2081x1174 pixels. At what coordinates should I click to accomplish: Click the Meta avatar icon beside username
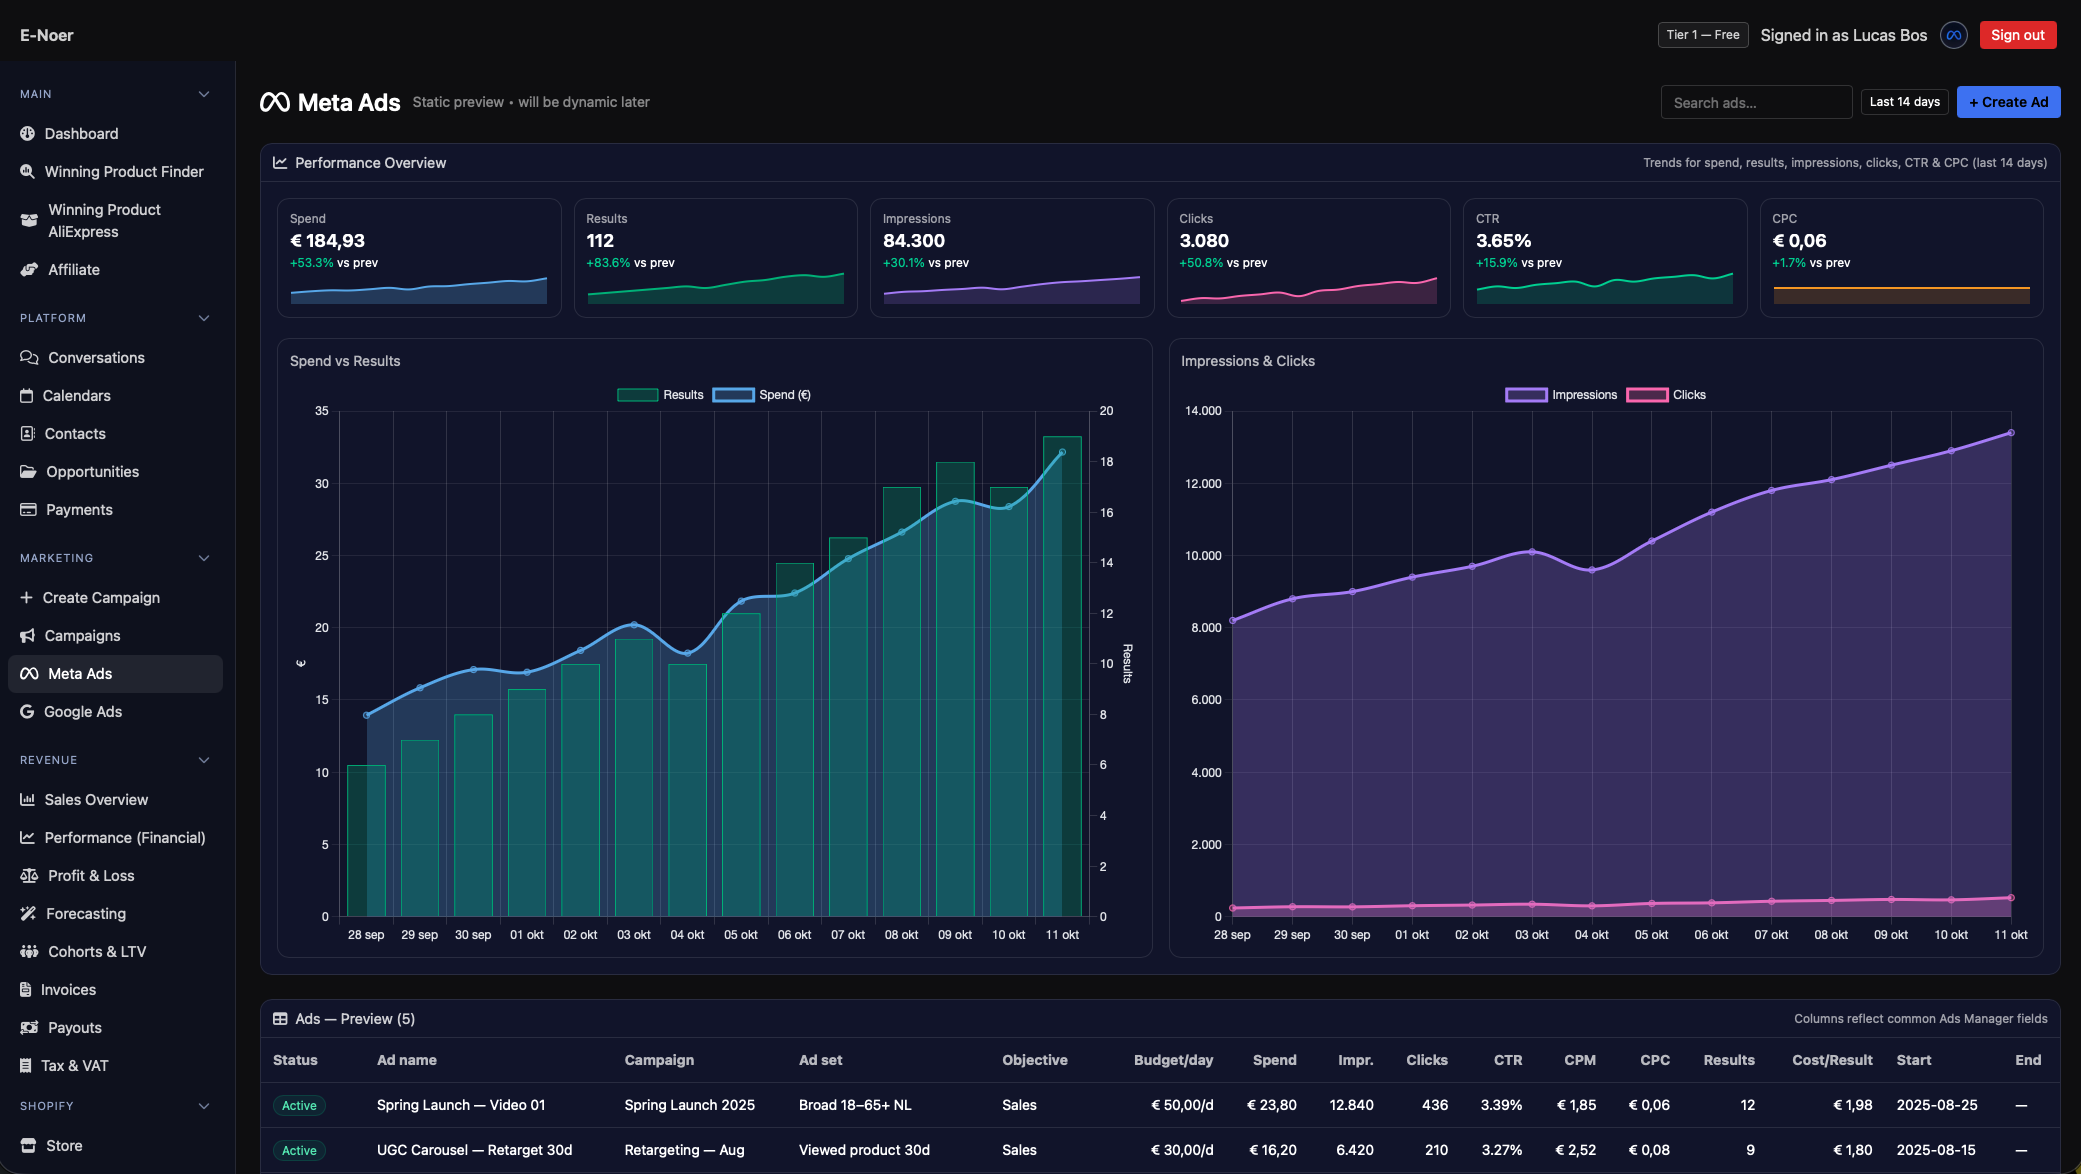tap(1953, 35)
